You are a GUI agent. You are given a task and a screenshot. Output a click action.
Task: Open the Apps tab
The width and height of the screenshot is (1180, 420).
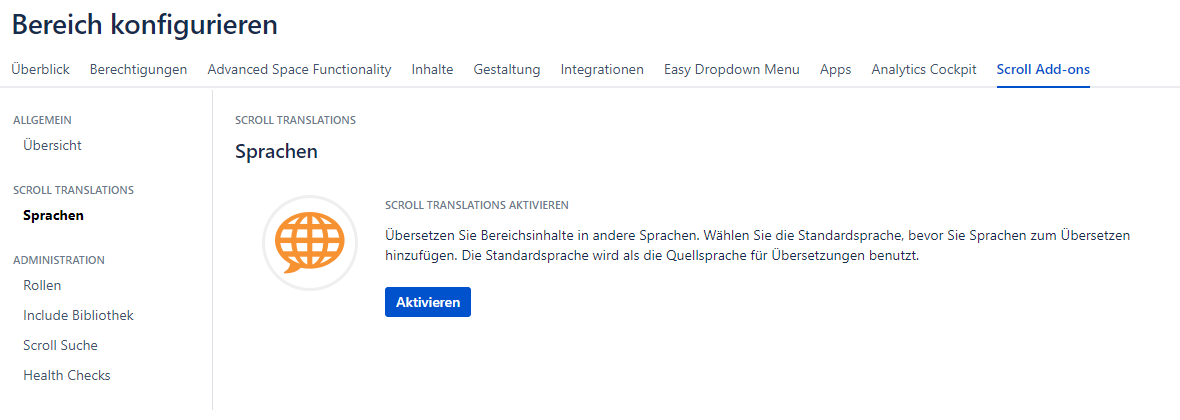(x=835, y=70)
